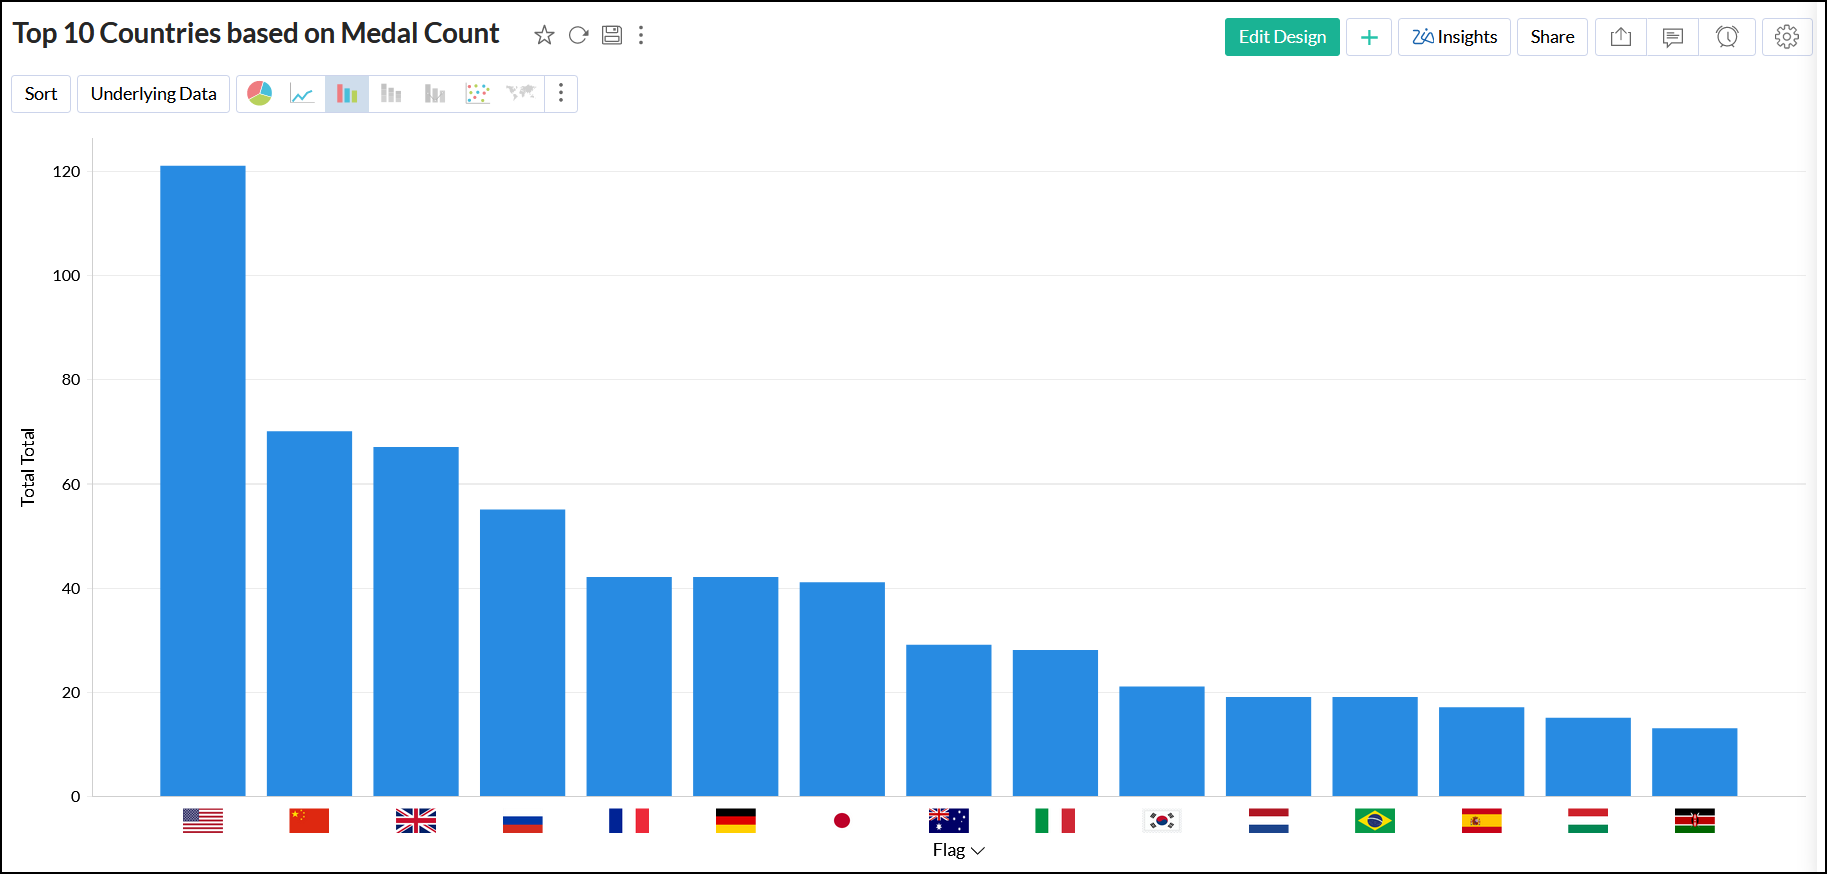Click the Share button
1827x874 pixels.
(1552, 37)
